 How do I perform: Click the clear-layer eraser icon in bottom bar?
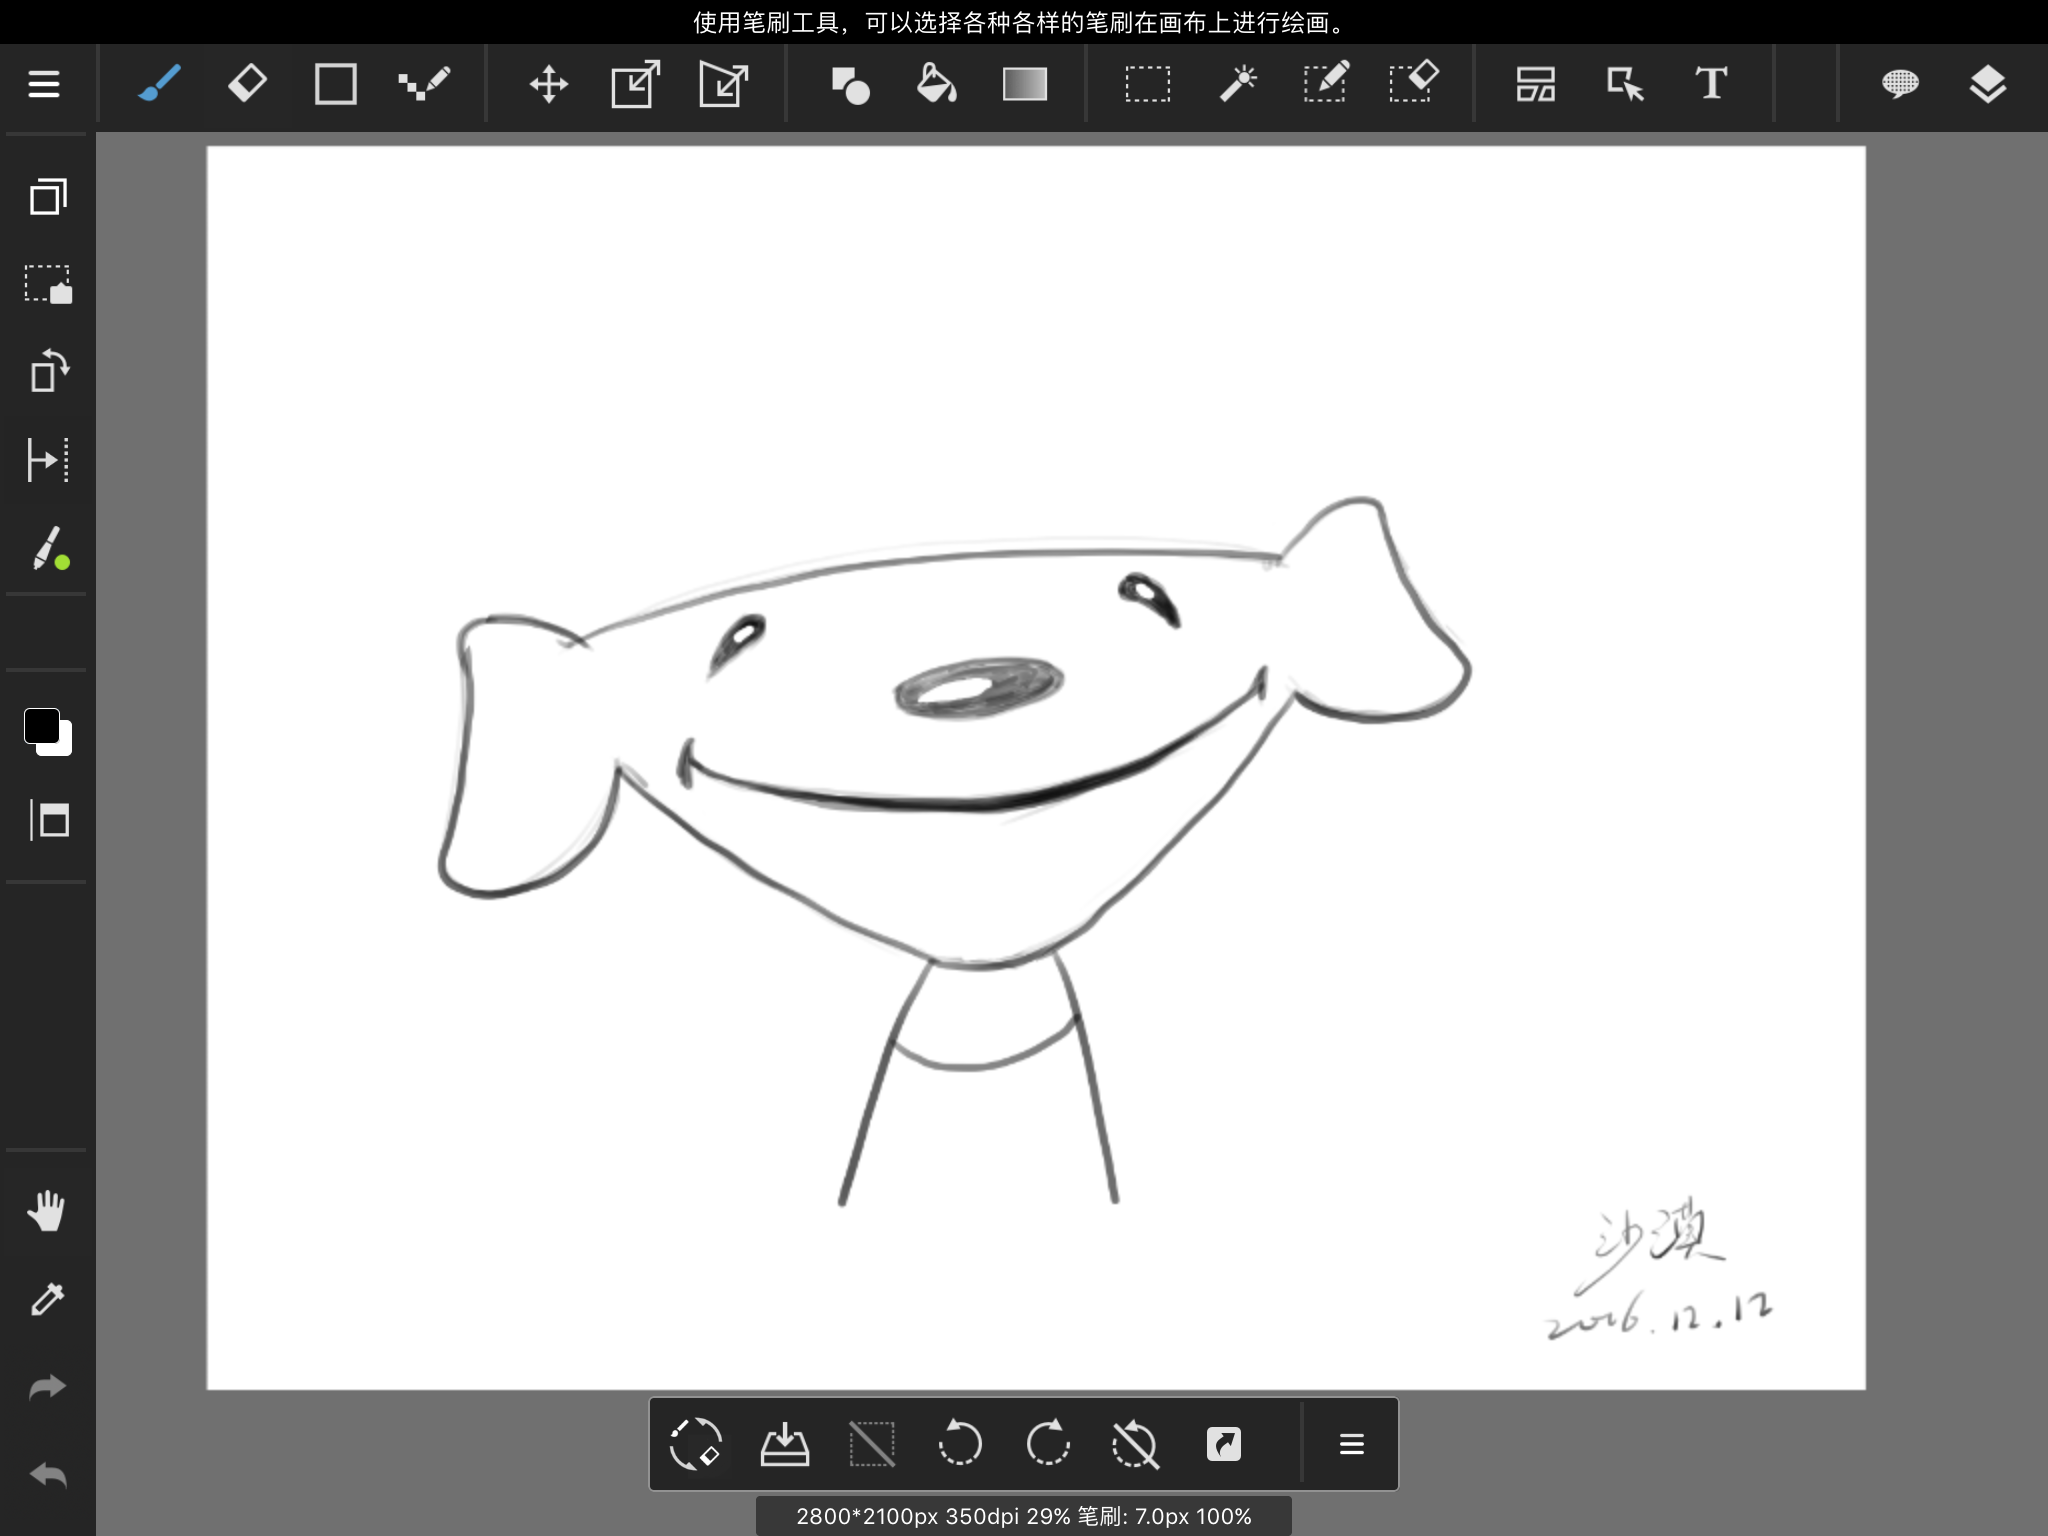(695, 1444)
